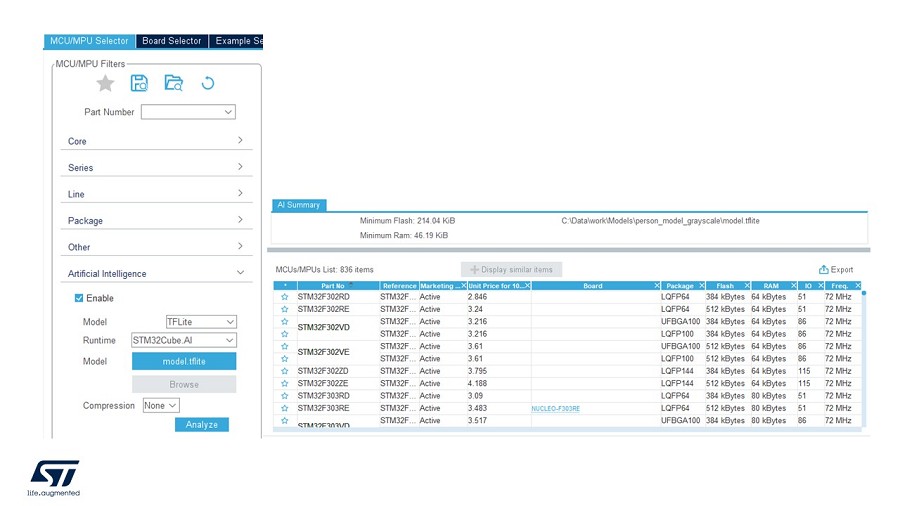
Task: Favorite the STM32F302VD UFBGA100 row star
Action: click(285, 322)
